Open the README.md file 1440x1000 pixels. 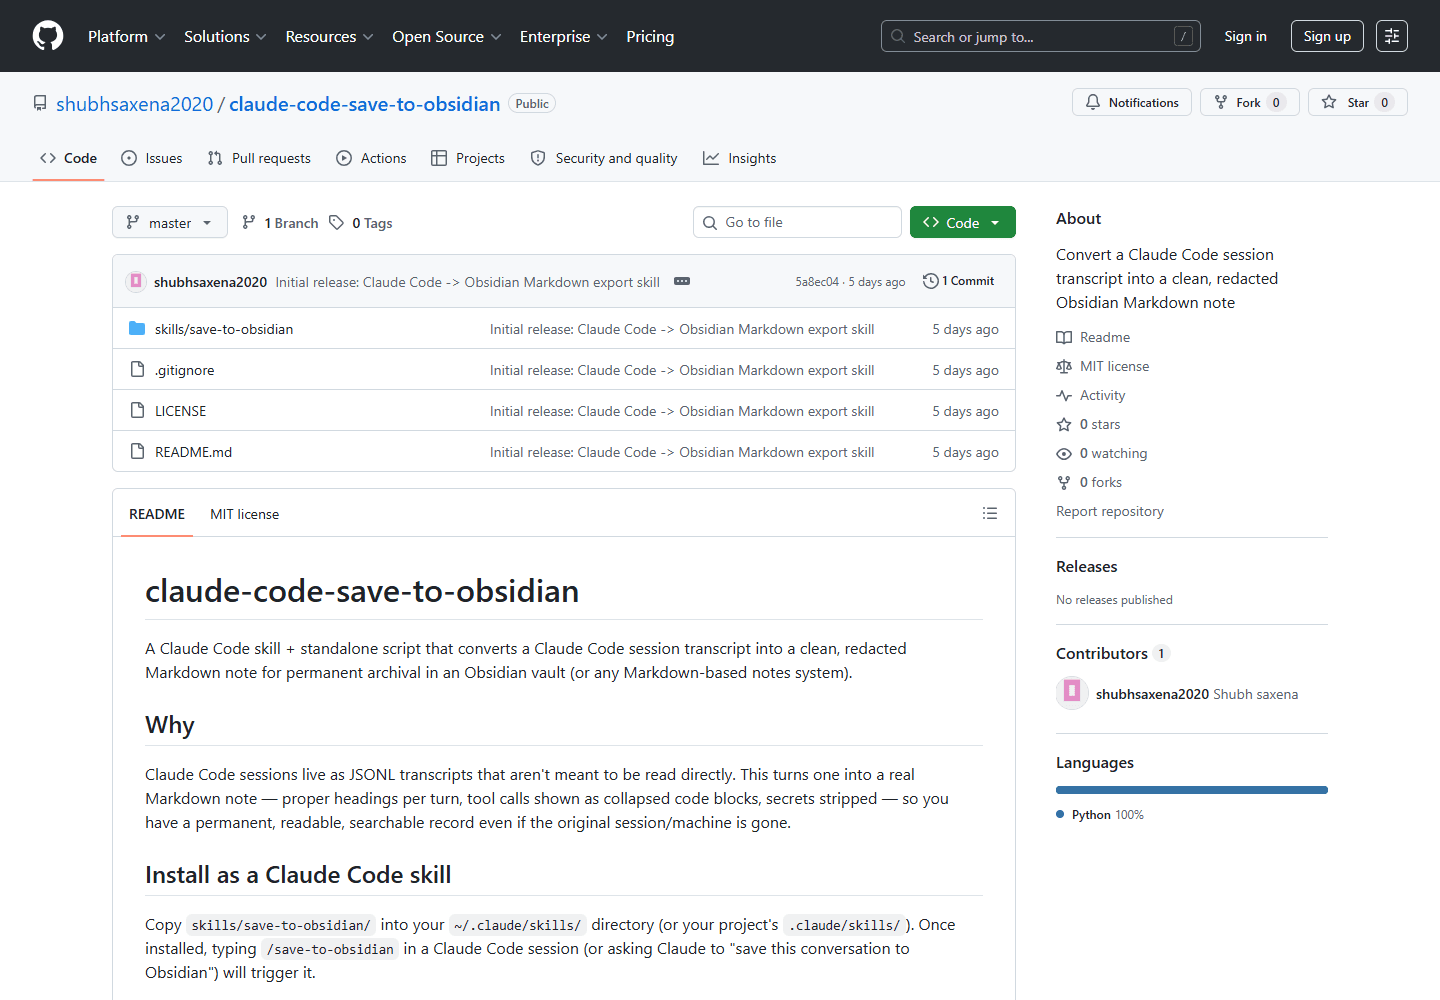[x=193, y=452]
